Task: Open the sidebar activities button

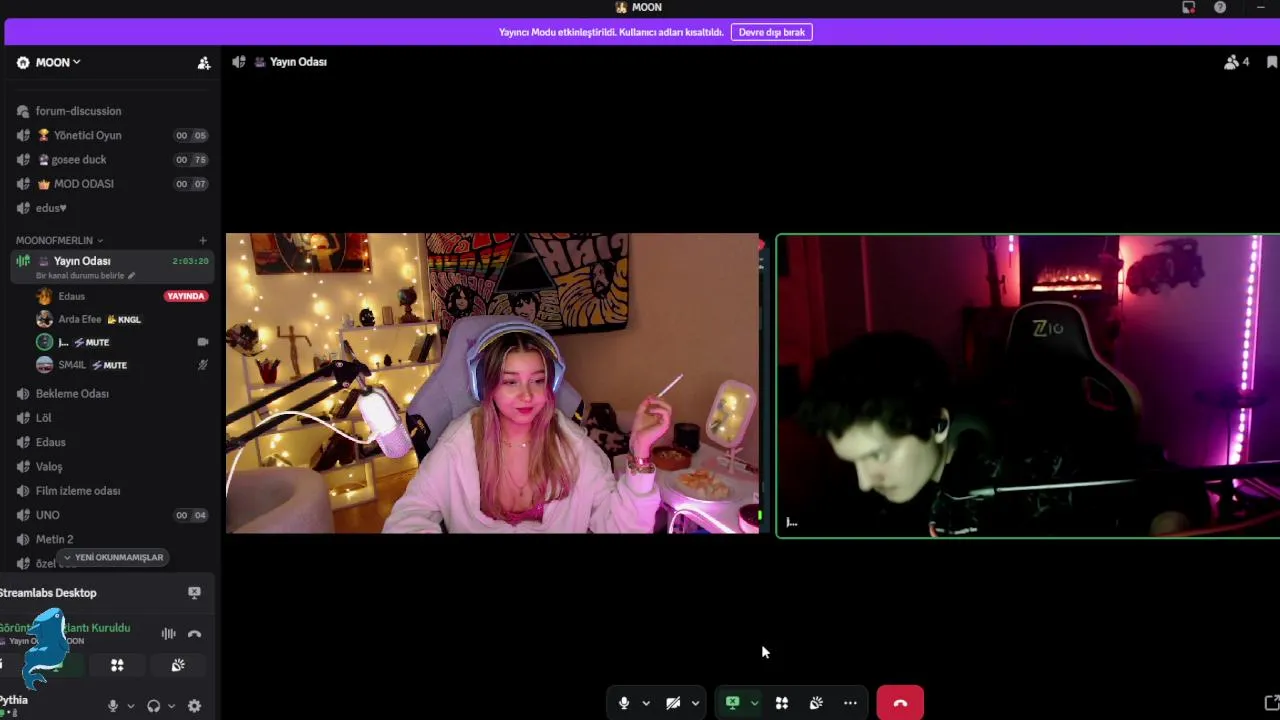Action: click(117, 665)
